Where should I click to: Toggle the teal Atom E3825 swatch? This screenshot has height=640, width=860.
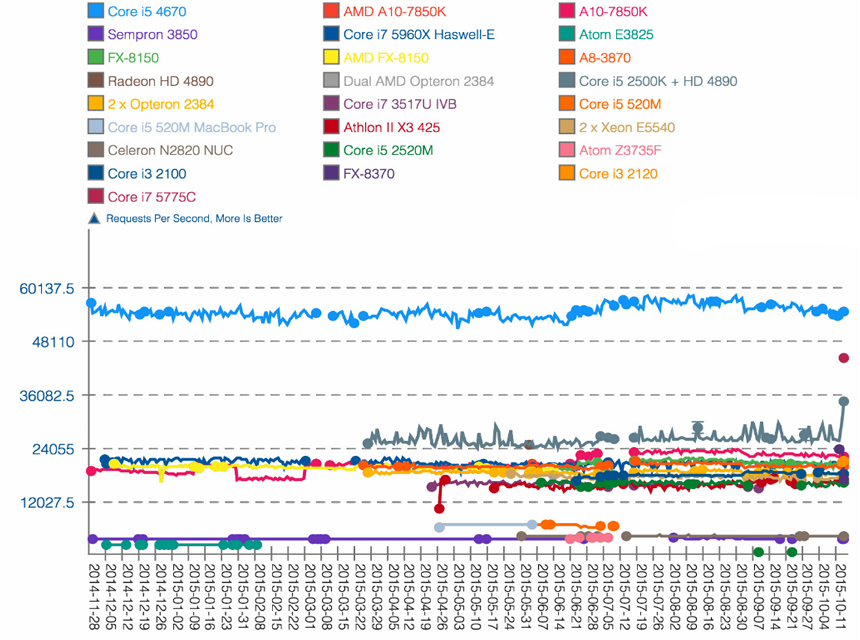pyautogui.click(x=567, y=34)
